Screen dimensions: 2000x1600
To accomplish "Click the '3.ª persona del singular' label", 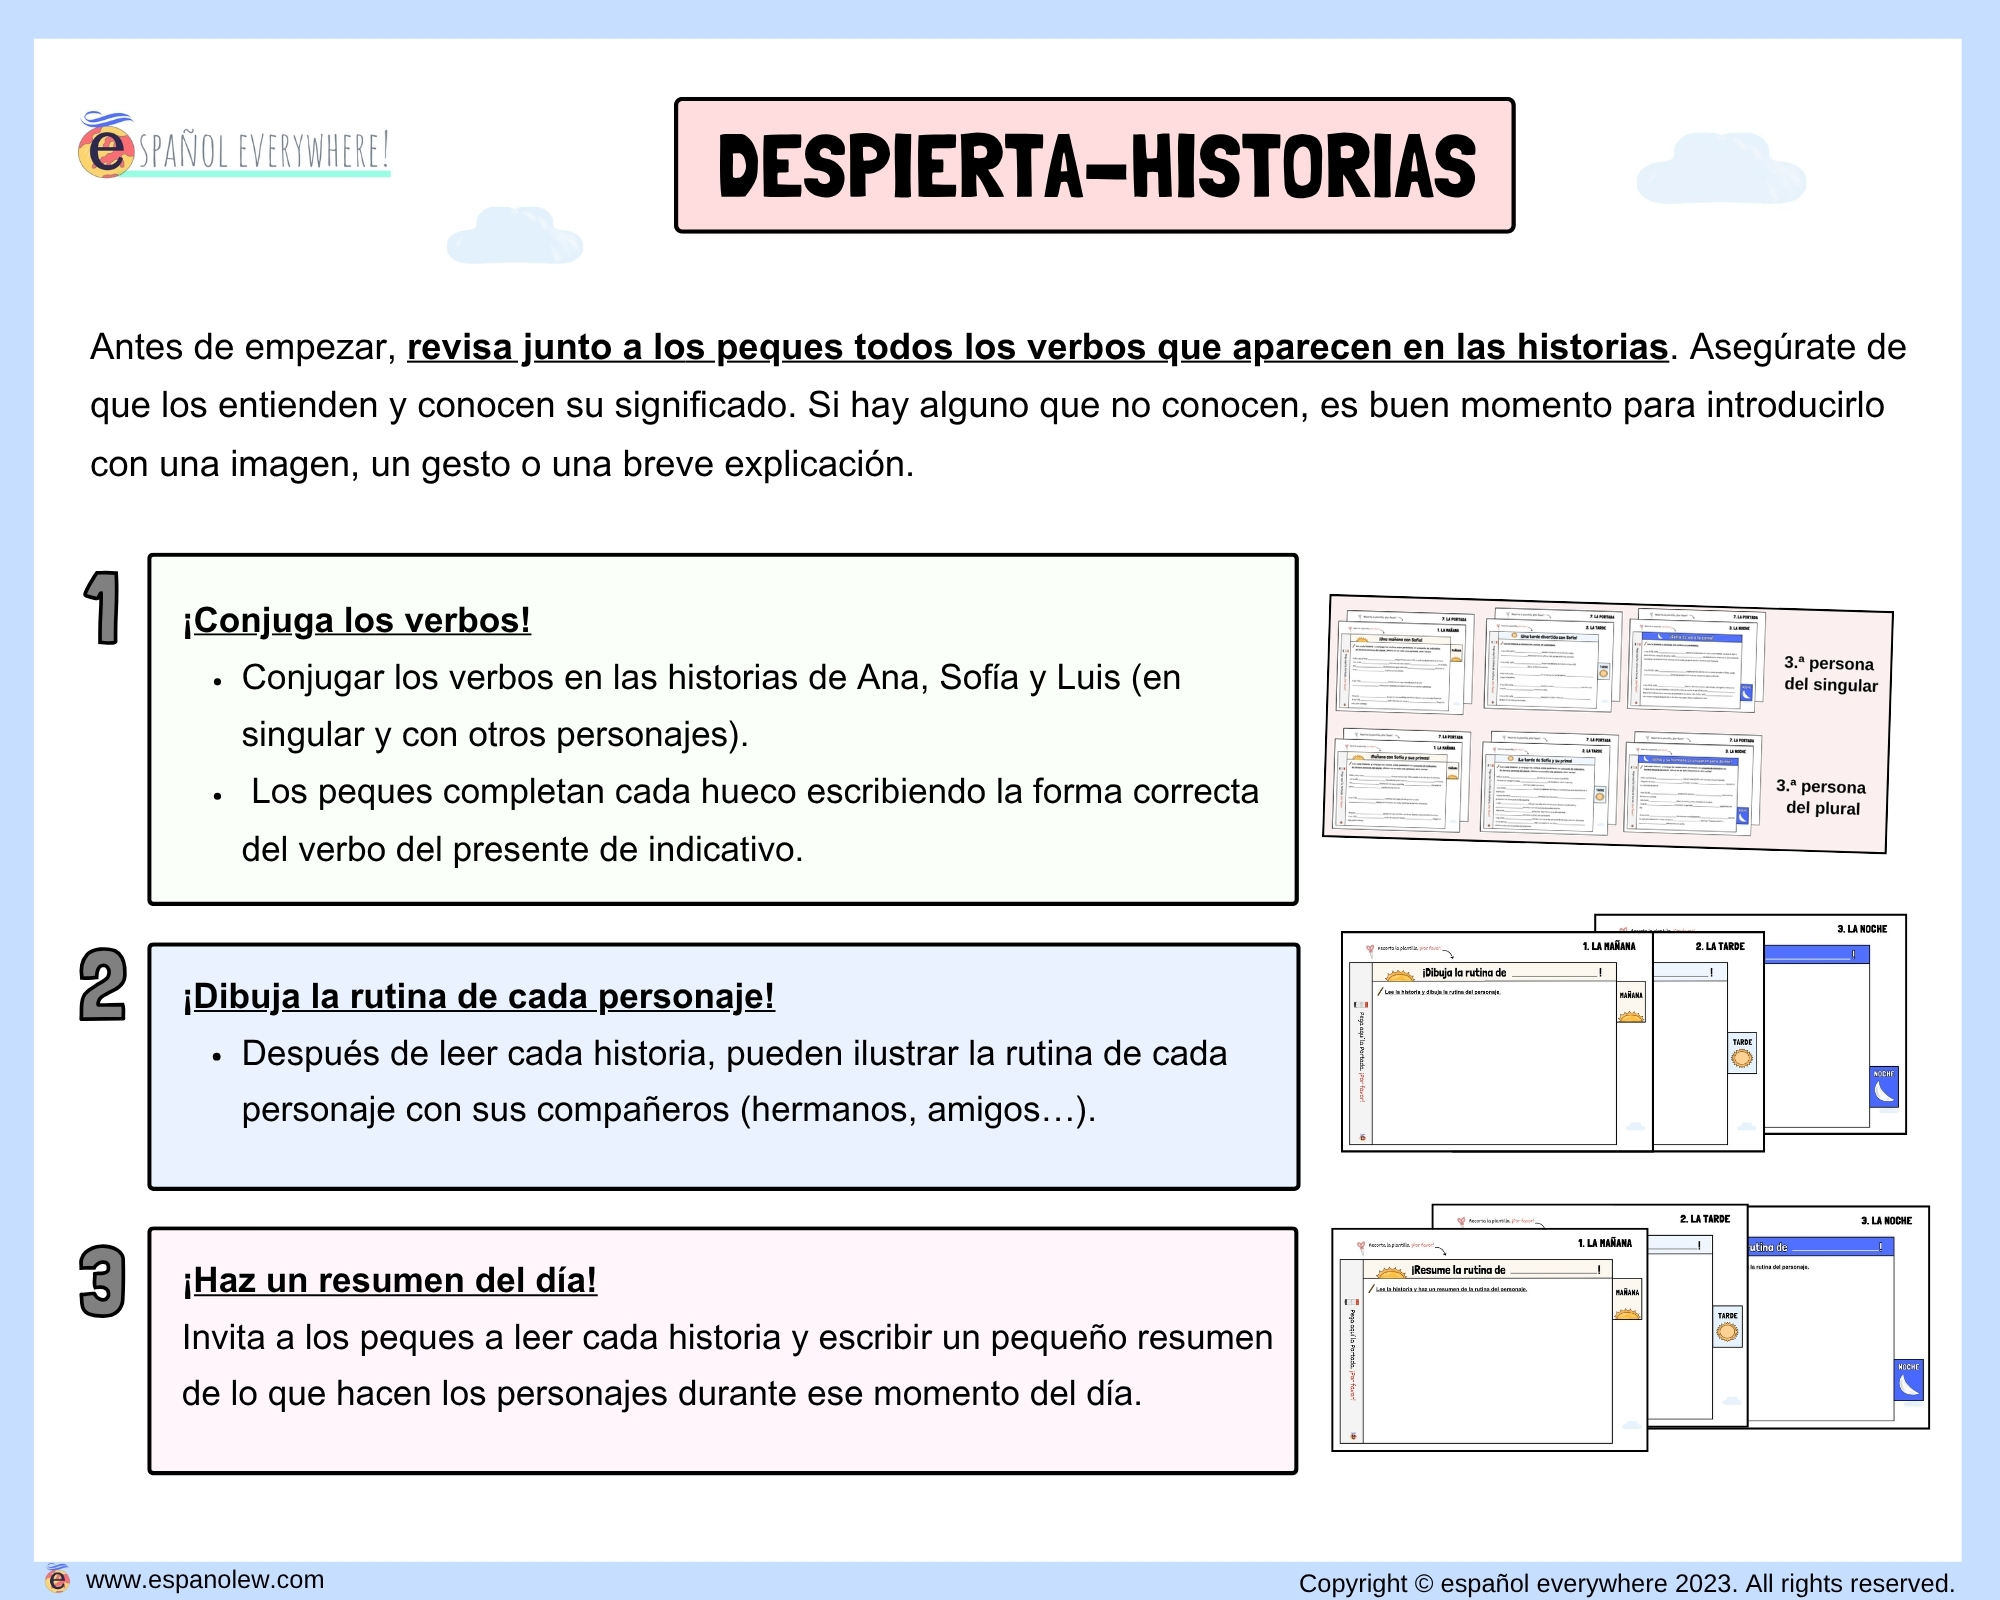I will pos(1830,674).
